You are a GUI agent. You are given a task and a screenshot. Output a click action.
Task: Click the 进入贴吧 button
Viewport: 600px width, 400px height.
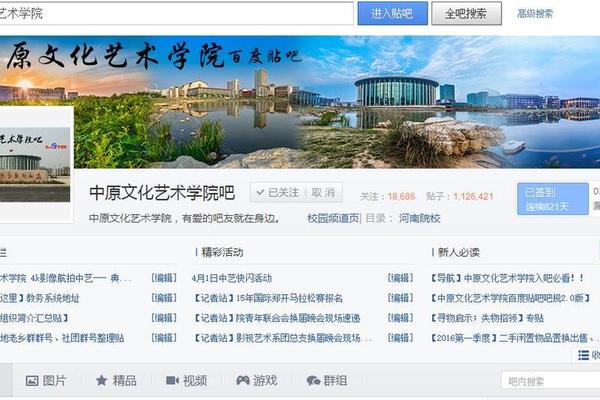pyautogui.click(x=392, y=14)
